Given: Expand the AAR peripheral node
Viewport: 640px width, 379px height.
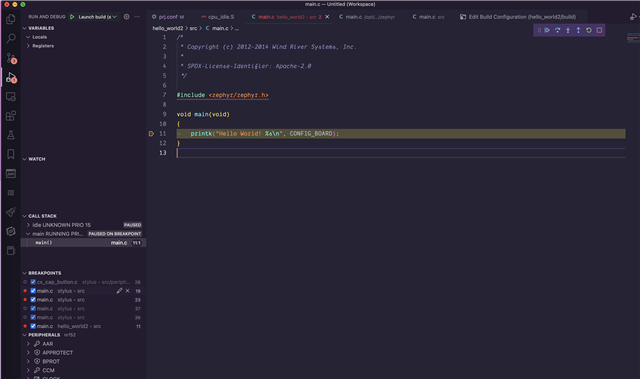Looking at the screenshot, I should (x=28, y=344).
